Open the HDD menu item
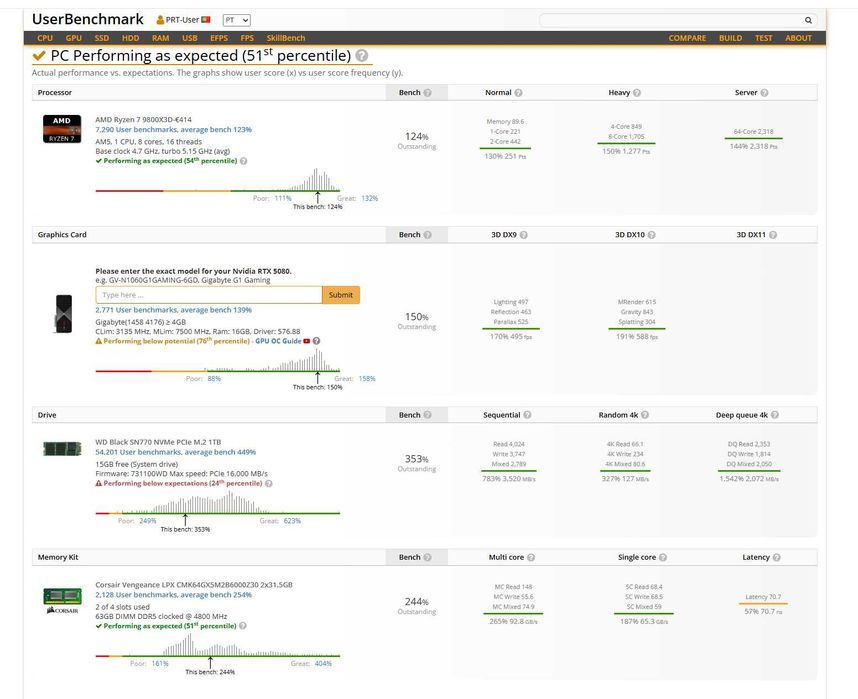The width and height of the screenshot is (858, 699). [x=130, y=38]
